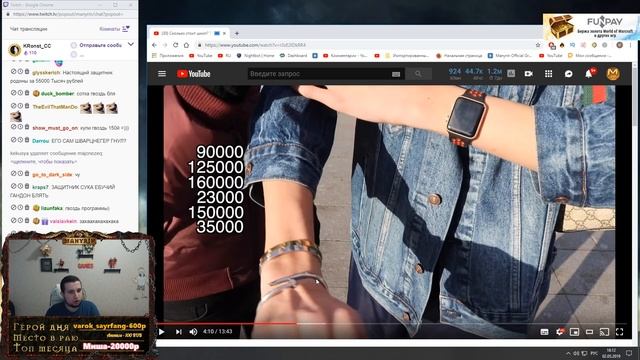This screenshot has height=360, width=640.
Task: Go forward in the YouTube browser window
Action: click(x=165, y=45)
